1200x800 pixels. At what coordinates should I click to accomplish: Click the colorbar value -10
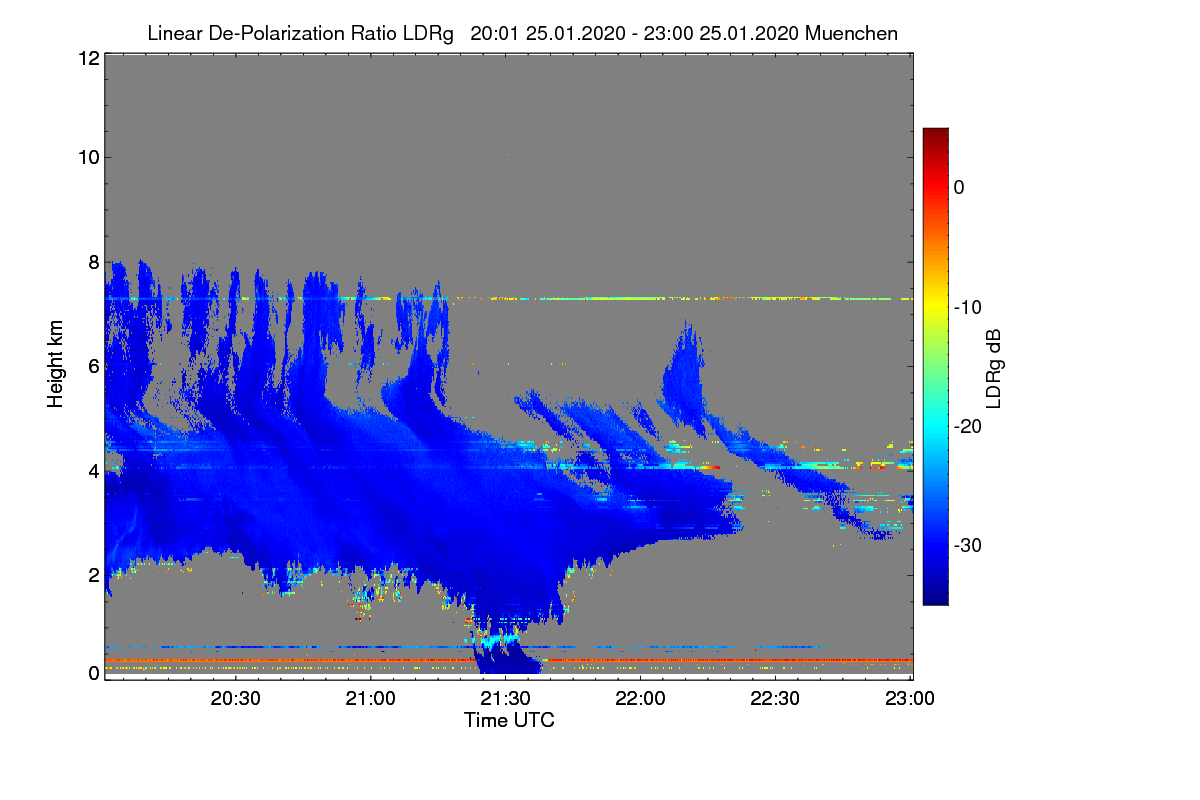(969, 307)
